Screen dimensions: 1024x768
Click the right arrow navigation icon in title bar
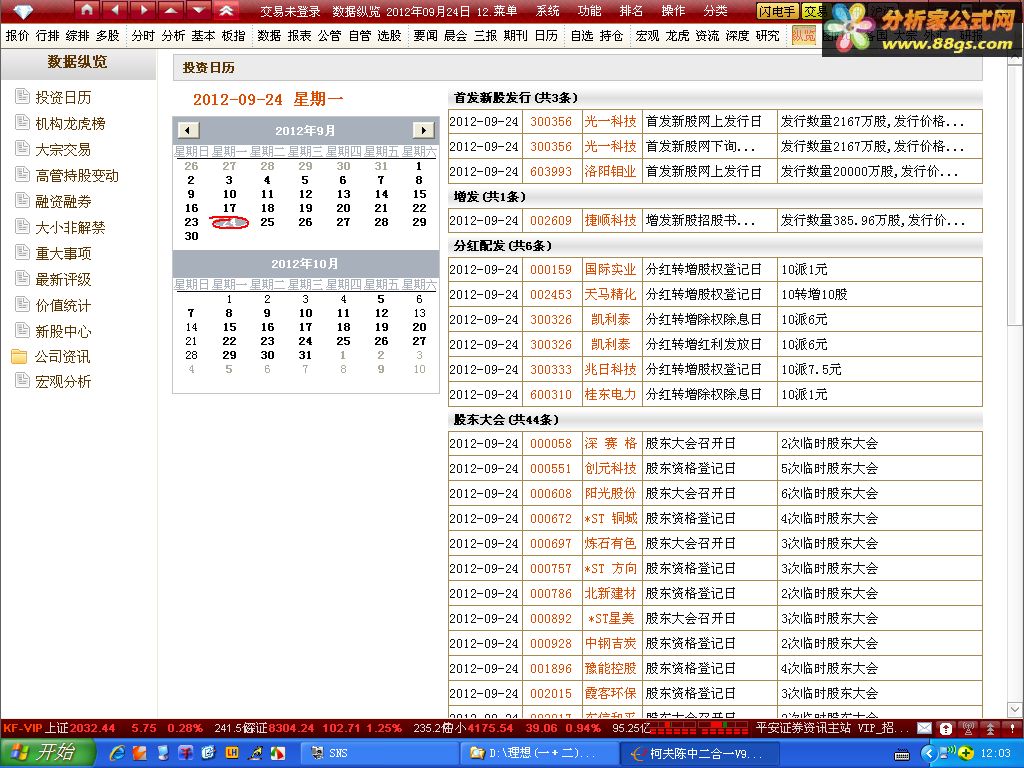pyautogui.click(x=143, y=10)
